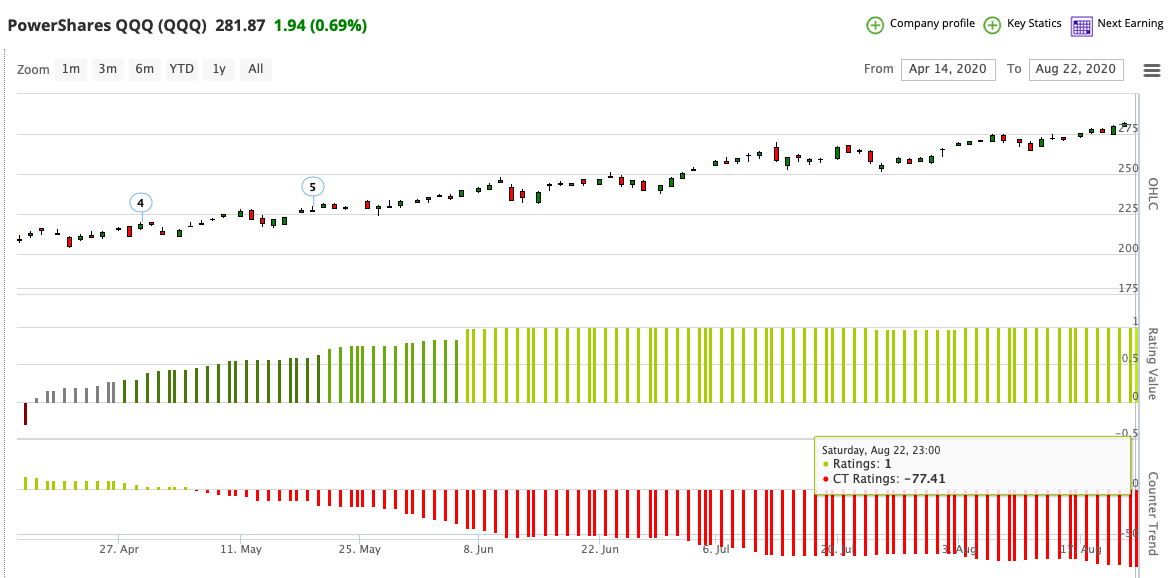This screenshot has width=1175, height=578.
Task: Open the Company profile link
Action: (x=932, y=23)
